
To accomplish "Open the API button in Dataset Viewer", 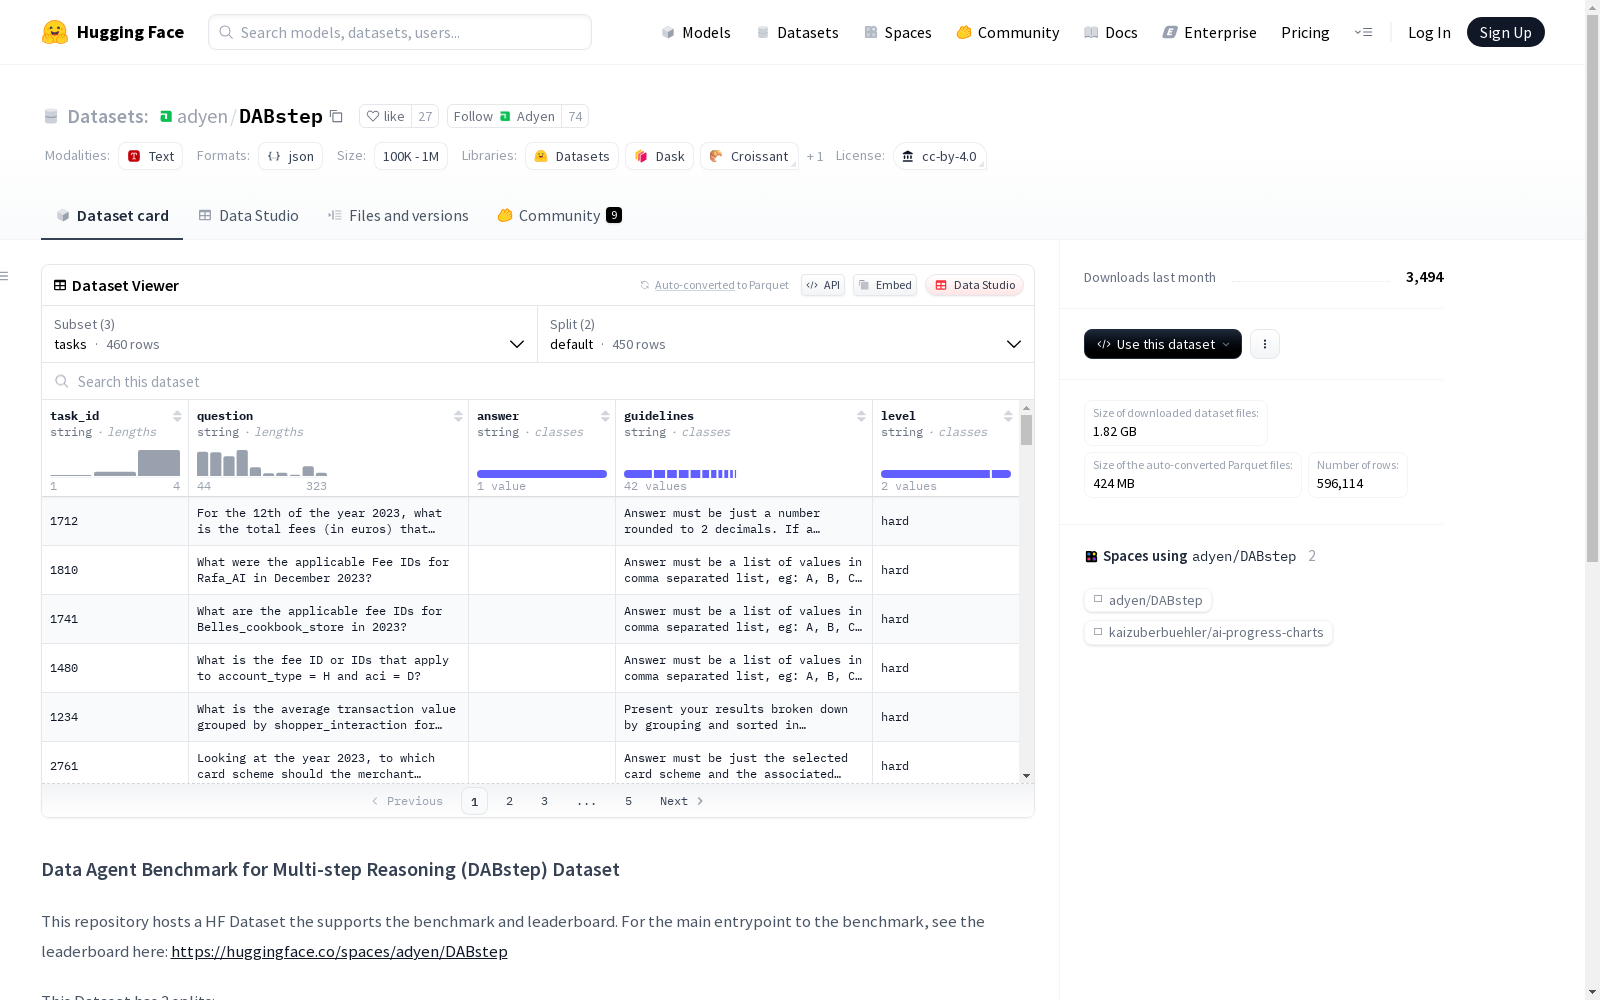I will pos(823,285).
